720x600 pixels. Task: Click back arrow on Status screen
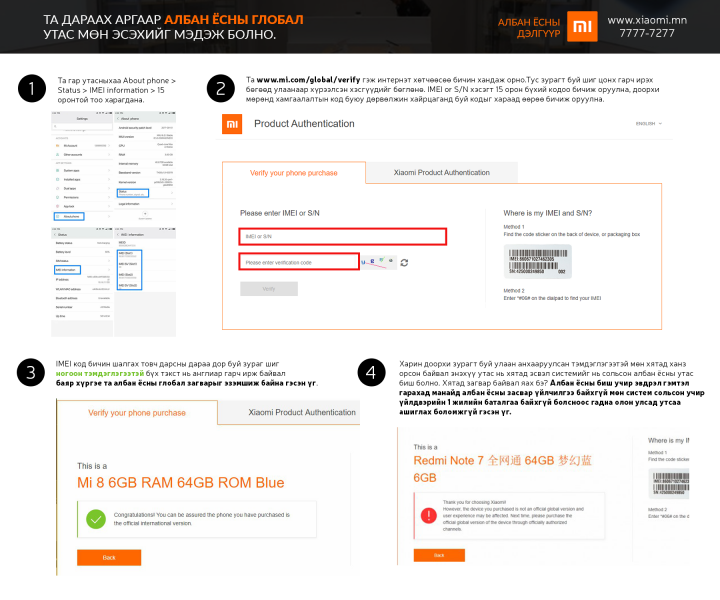click(55, 235)
